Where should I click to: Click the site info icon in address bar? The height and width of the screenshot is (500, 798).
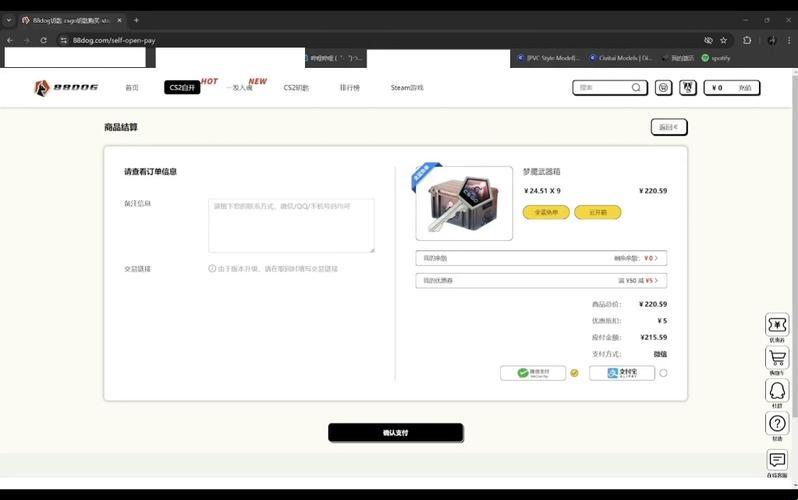click(x=63, y=40)
